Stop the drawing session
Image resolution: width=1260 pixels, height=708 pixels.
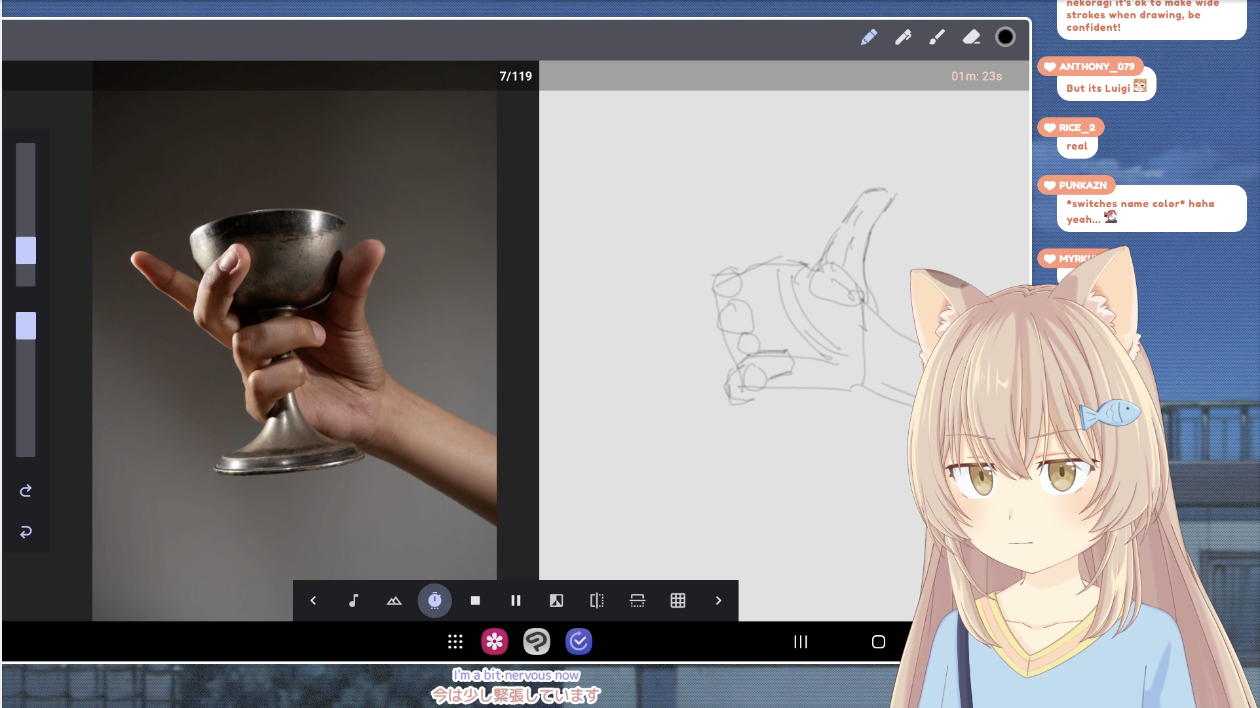tap(475, 601)
